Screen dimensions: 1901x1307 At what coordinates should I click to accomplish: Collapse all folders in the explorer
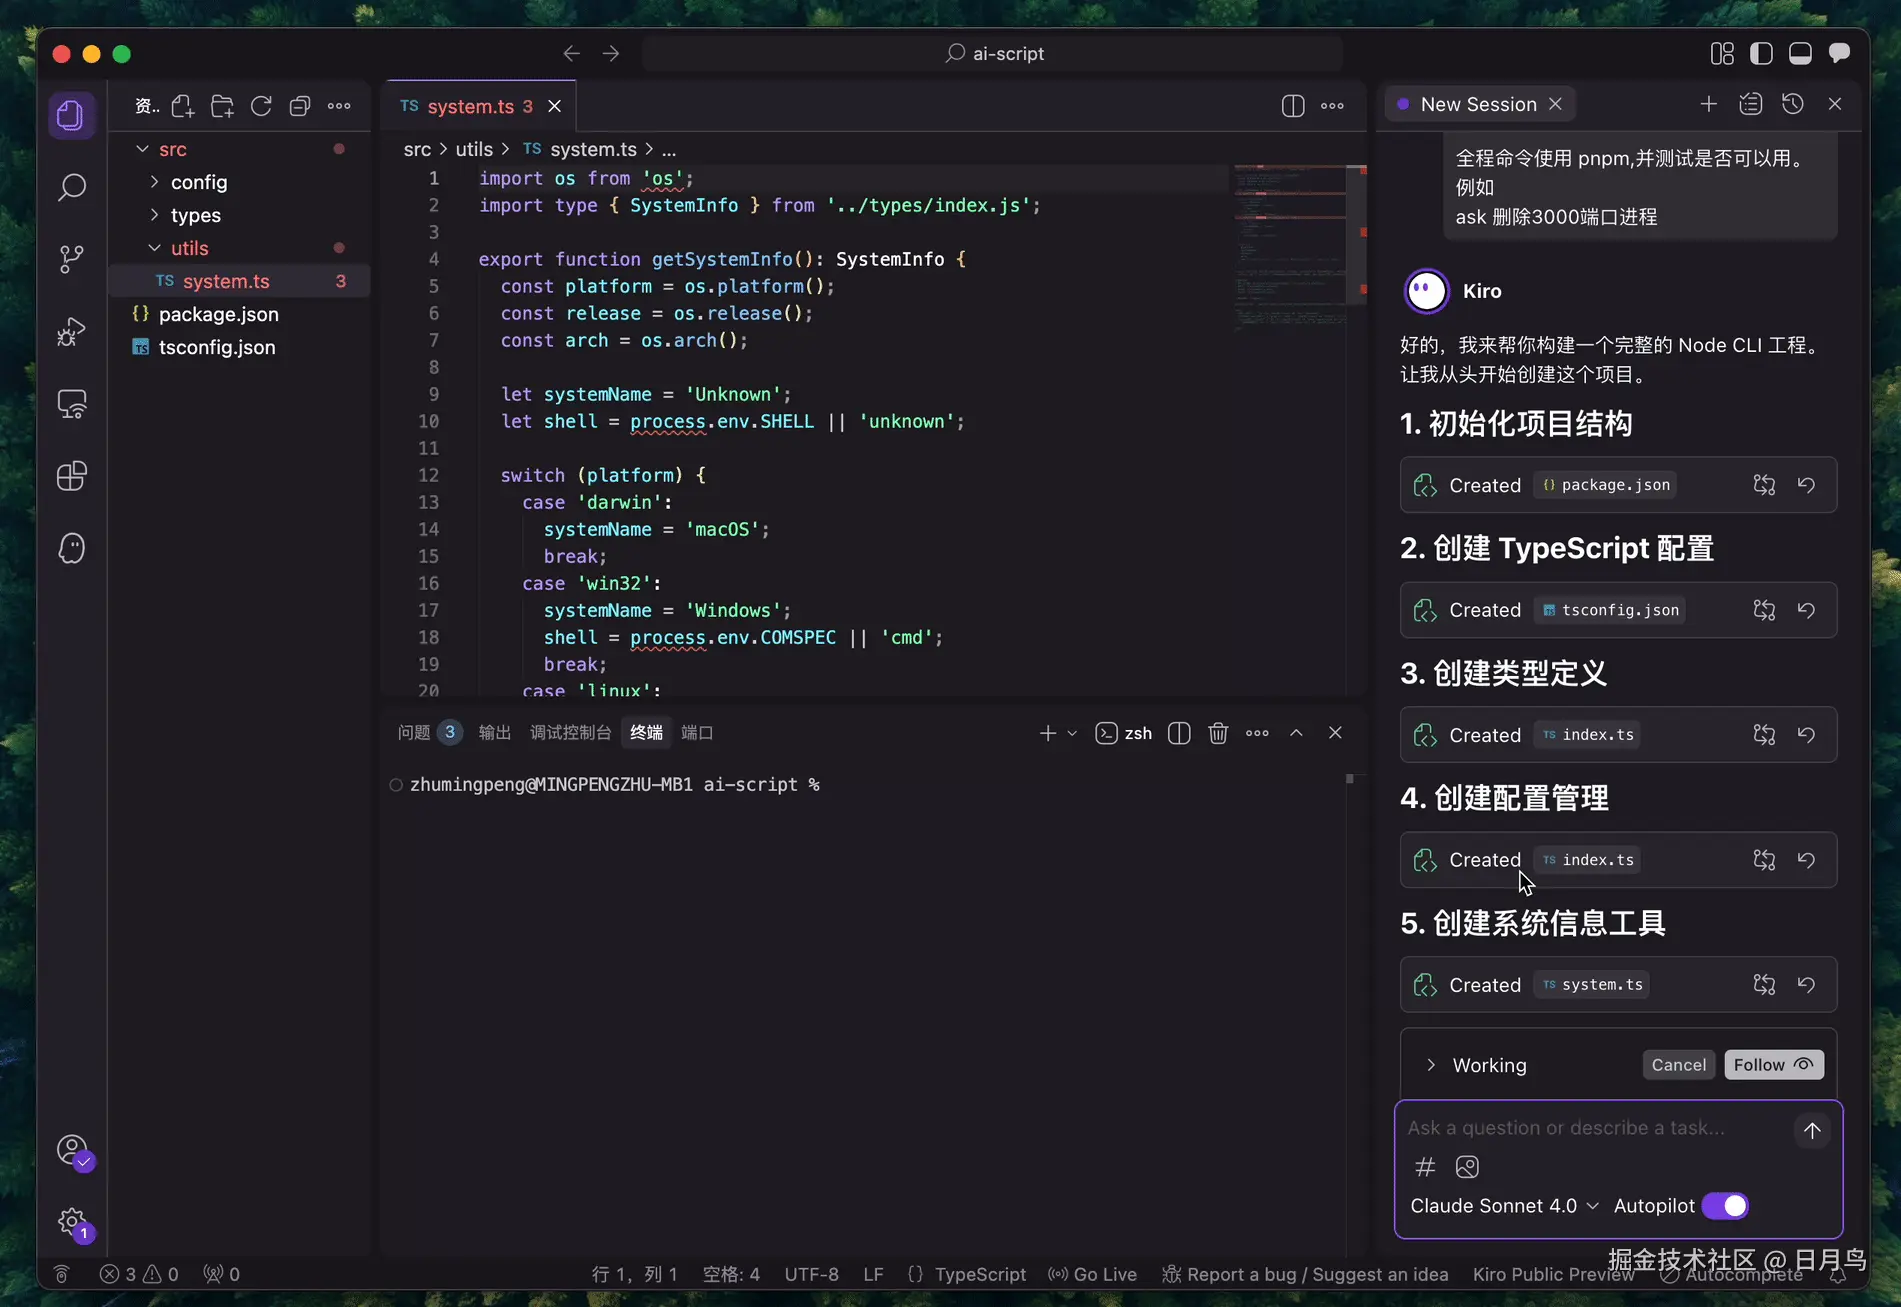pos(300,106)
